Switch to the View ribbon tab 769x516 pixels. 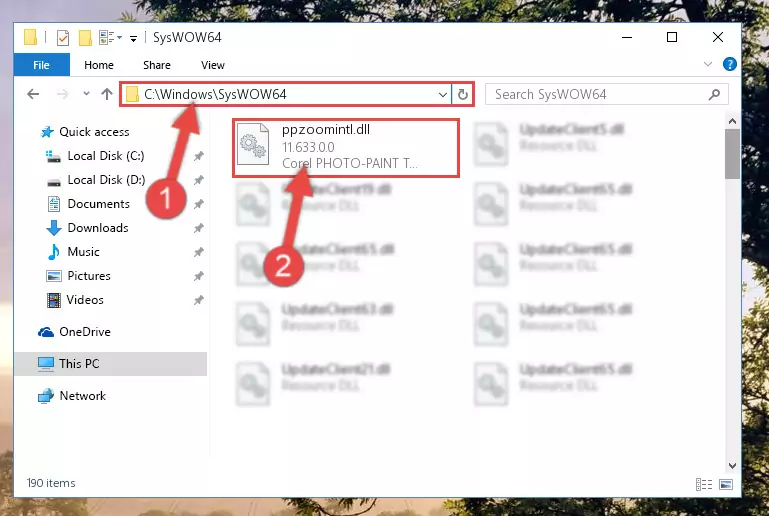coord(213,65)
